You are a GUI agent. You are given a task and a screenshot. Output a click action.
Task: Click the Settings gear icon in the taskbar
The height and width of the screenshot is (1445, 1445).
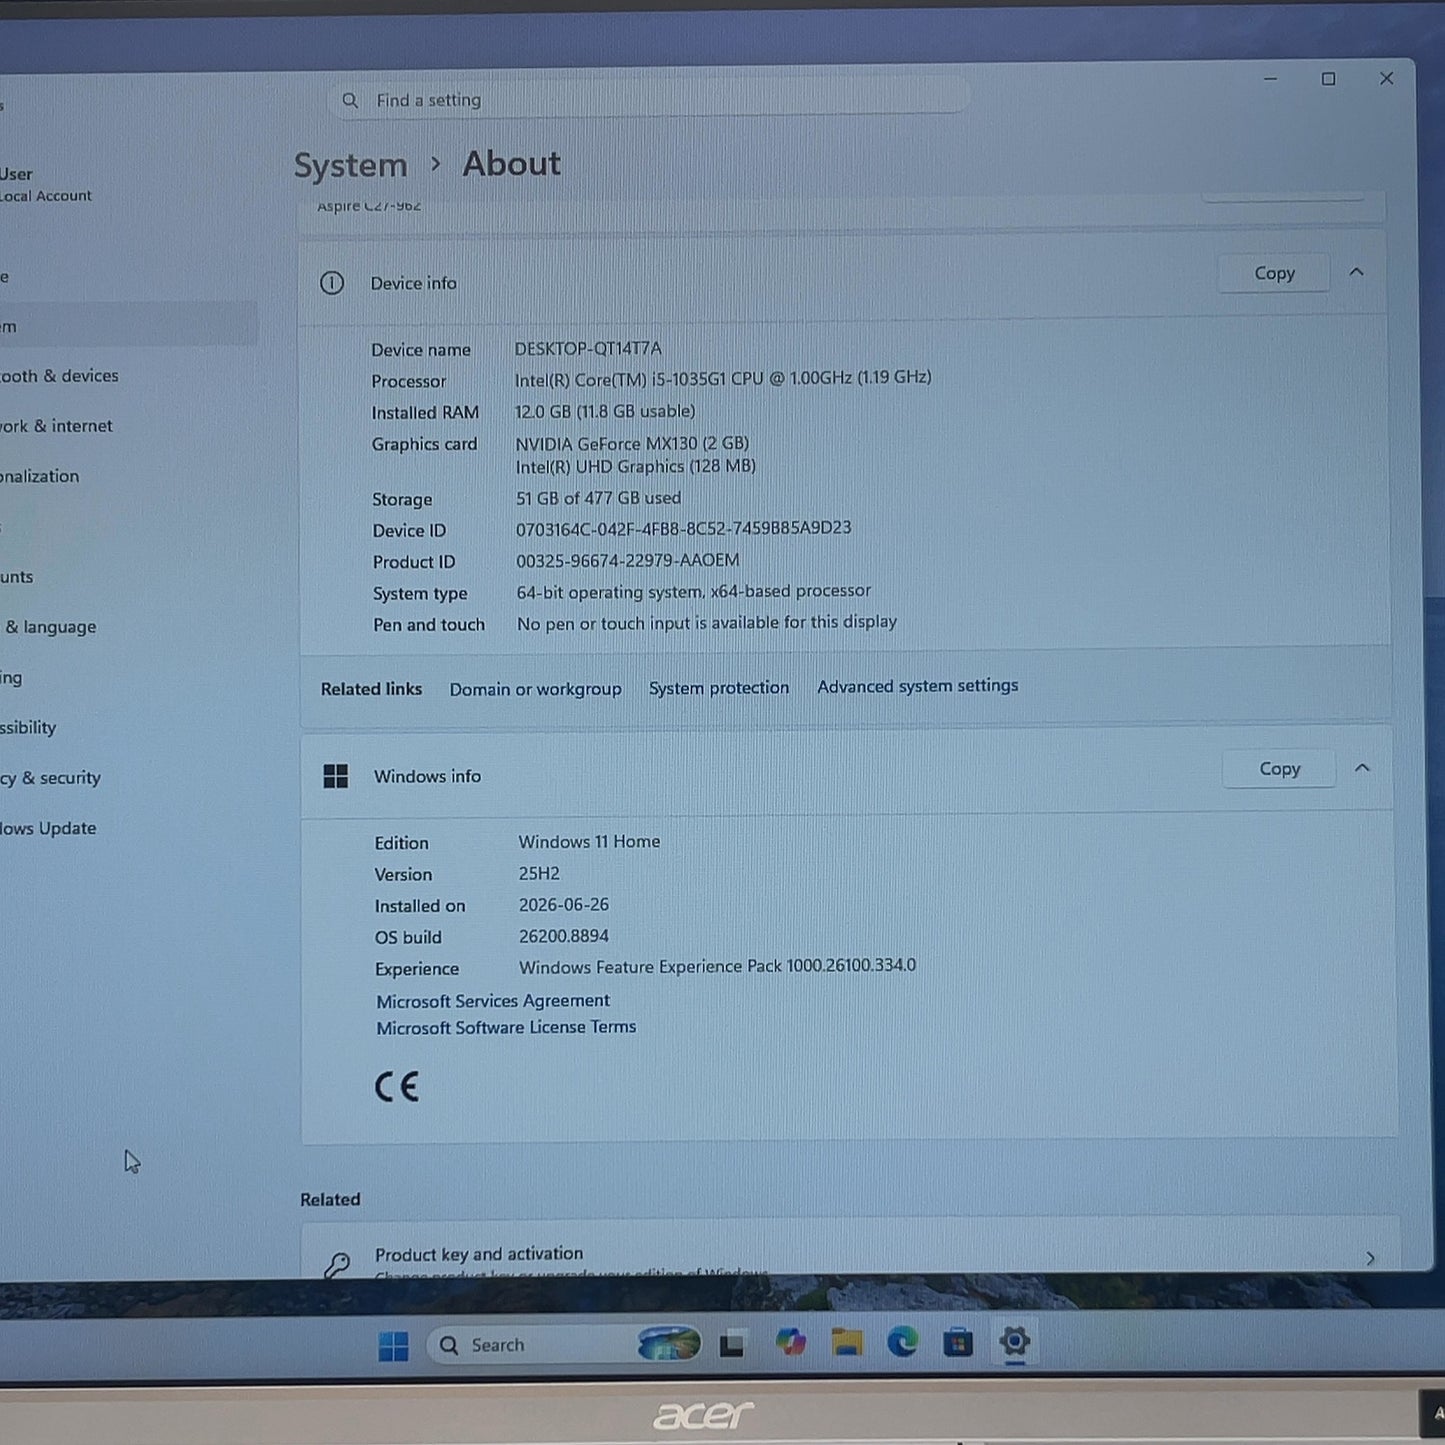tap(1014, 1341)
